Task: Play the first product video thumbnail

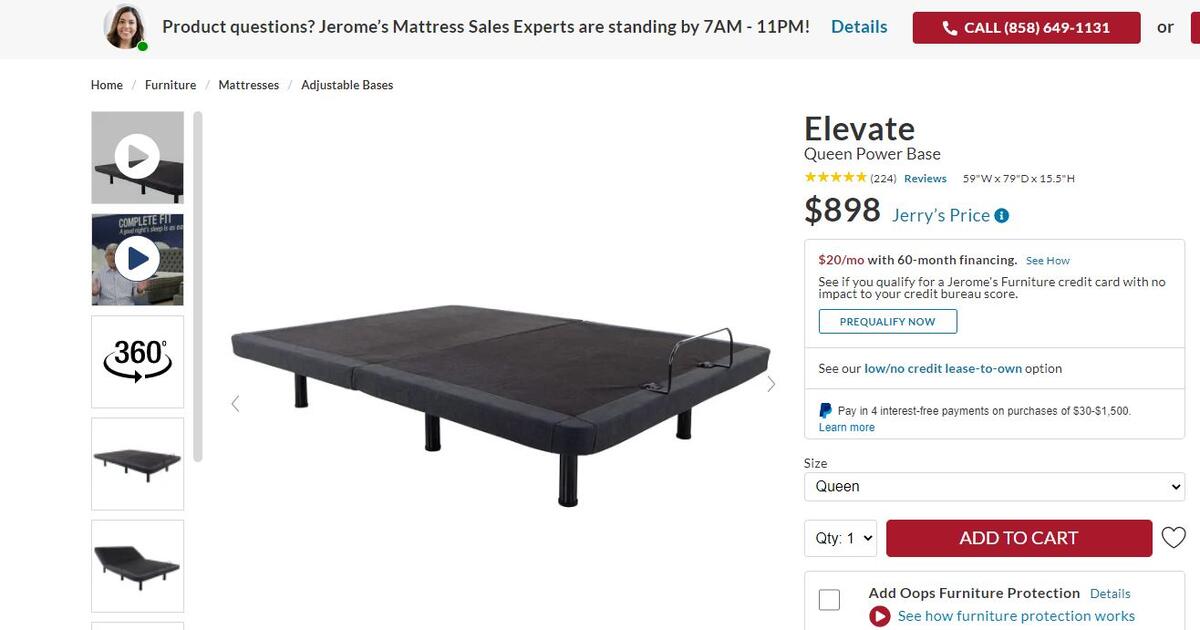Action: [x=137, y=156]
